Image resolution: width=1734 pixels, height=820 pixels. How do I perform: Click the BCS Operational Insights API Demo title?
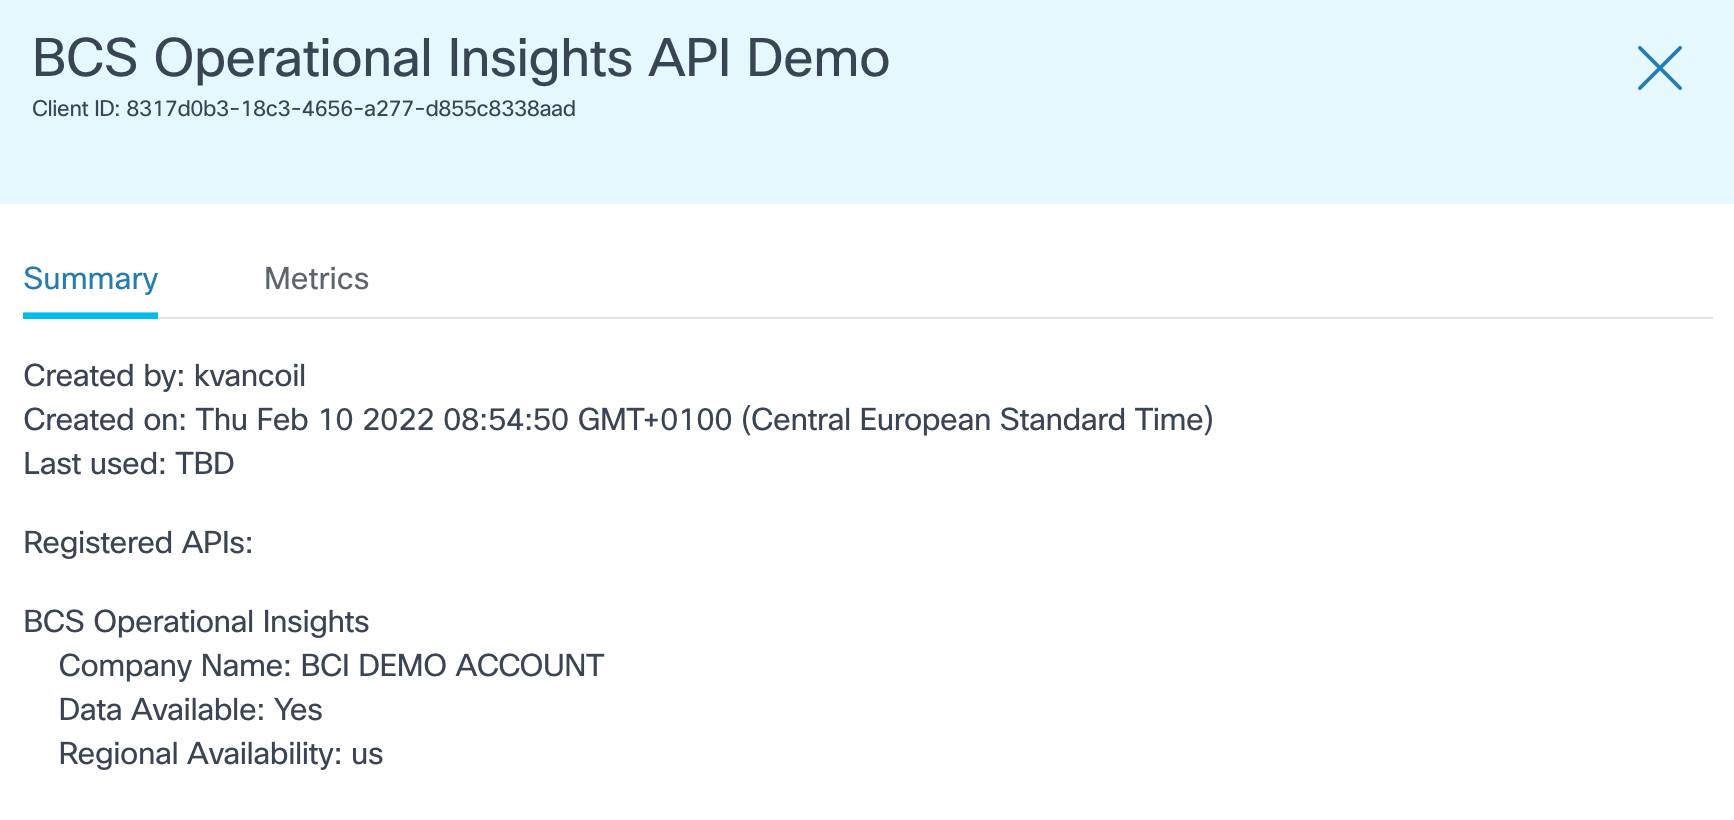click(x=460, y=58)
